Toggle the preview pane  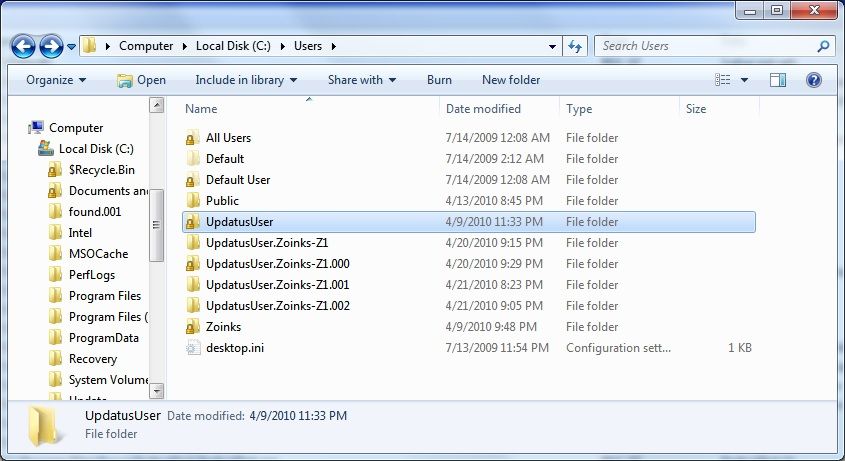tap(778, 80)
